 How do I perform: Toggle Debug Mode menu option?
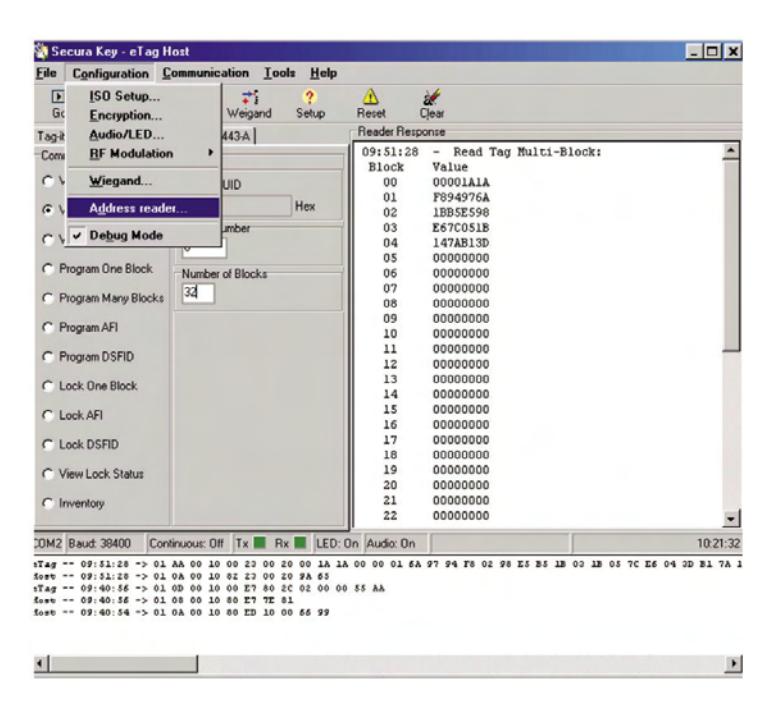point(144,235)
